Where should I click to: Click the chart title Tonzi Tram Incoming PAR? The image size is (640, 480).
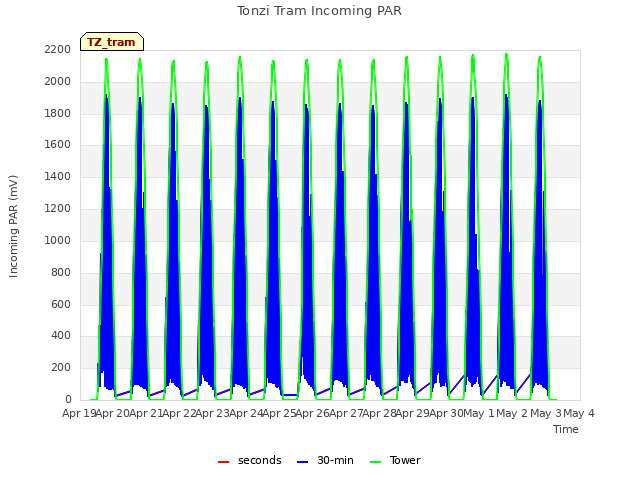point(319,11)
